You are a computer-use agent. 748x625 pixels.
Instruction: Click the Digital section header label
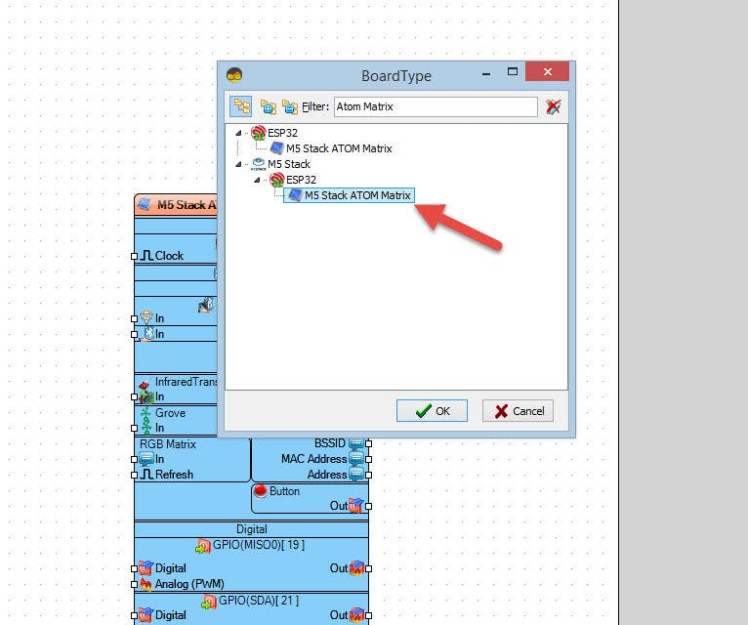pyautogui.click(x=251, y=529)
